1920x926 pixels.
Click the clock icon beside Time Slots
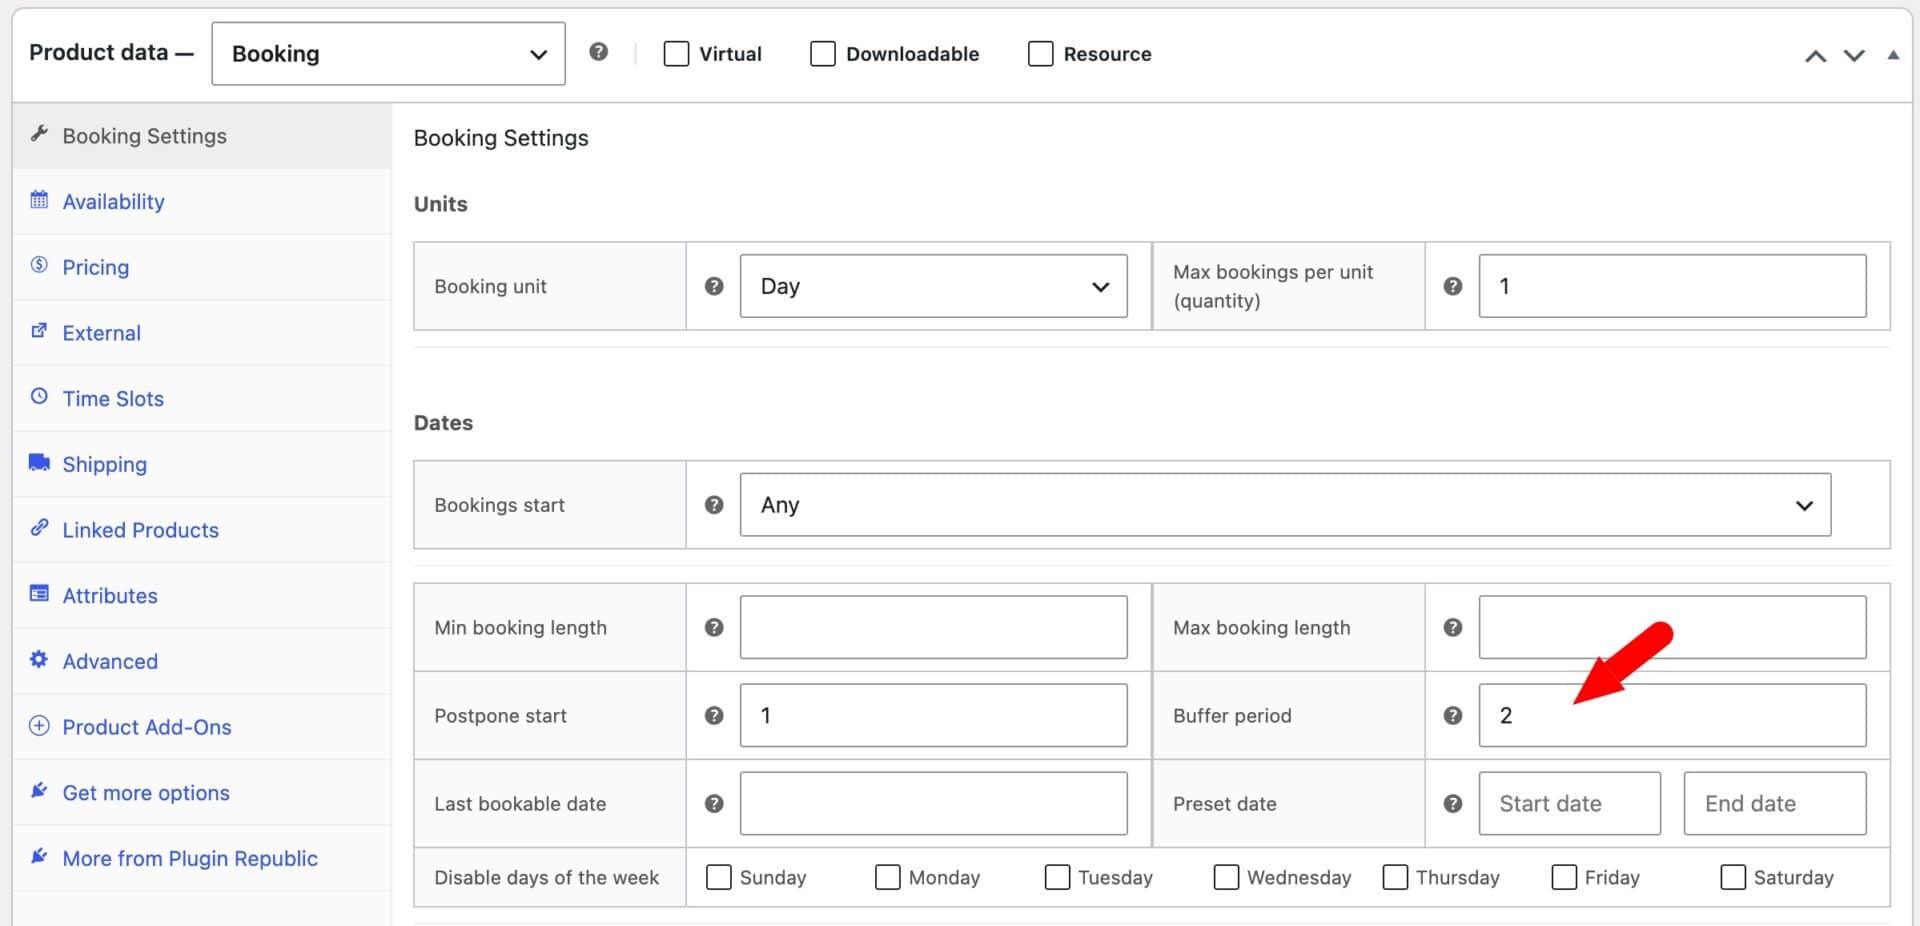(x=39, y=396)
